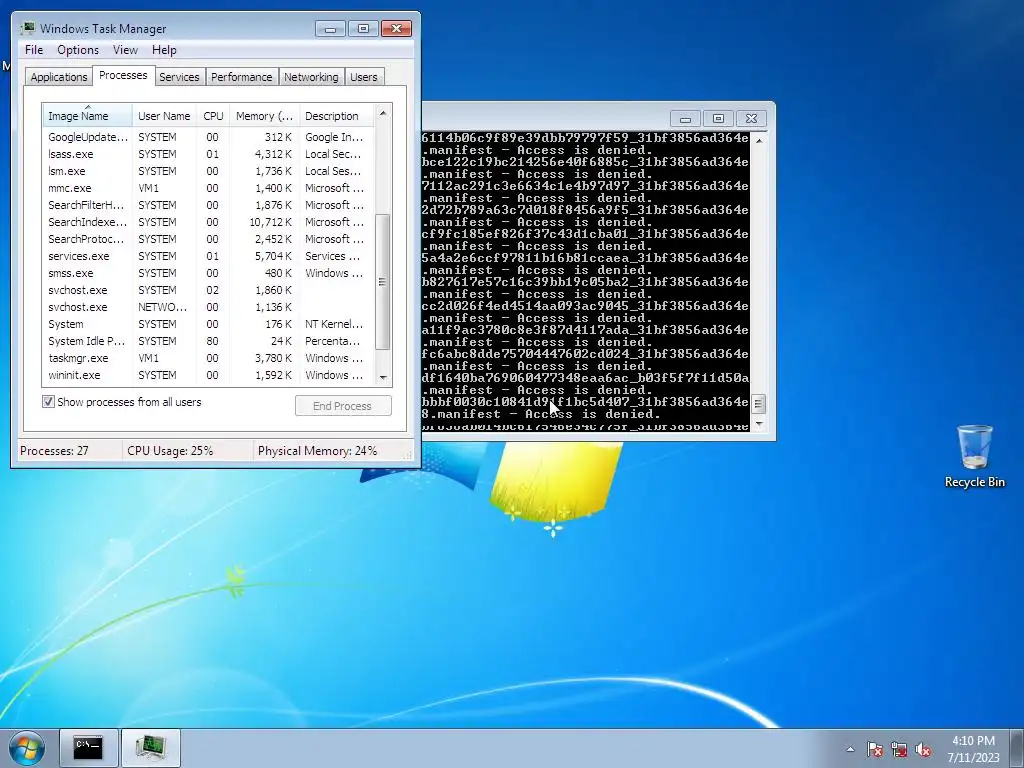
Task: Click the End Process button
Action: pyautogui.click(x=343, y=406)
